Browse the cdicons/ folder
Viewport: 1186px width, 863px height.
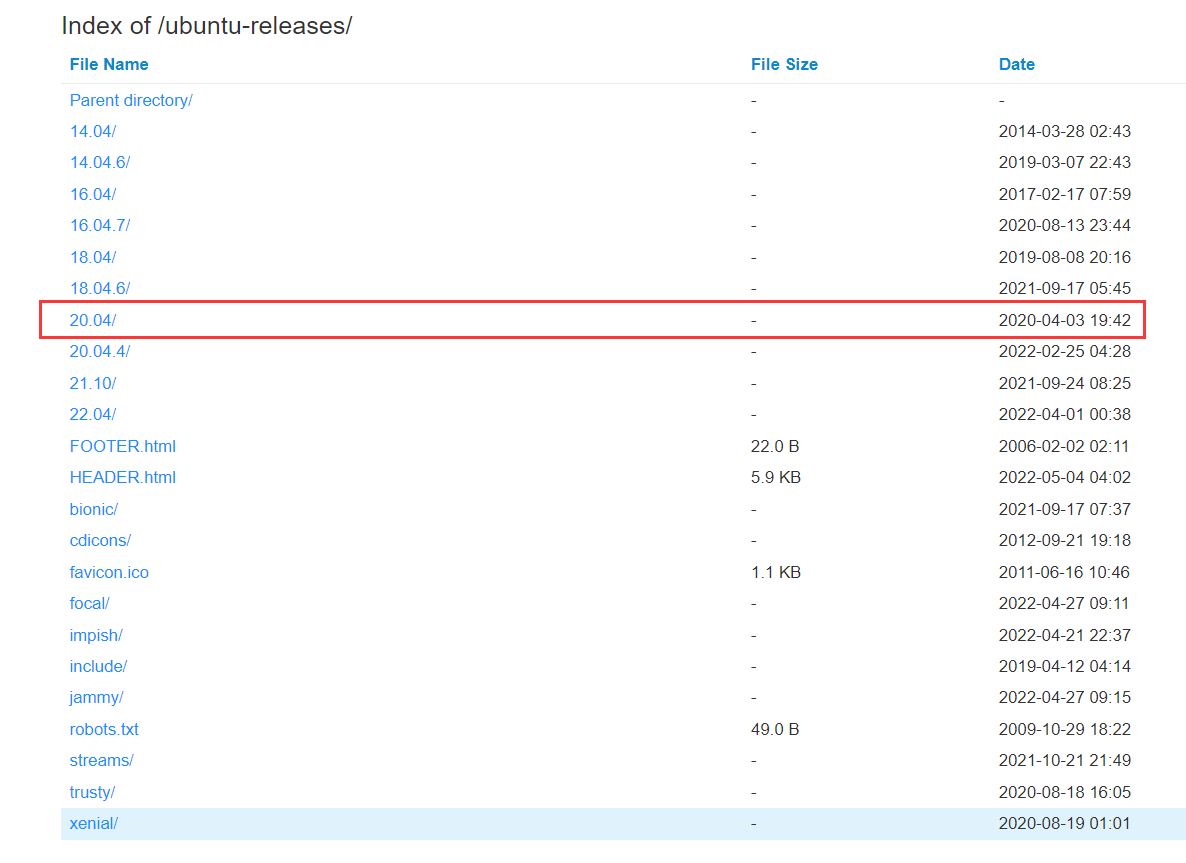(101, 540)
